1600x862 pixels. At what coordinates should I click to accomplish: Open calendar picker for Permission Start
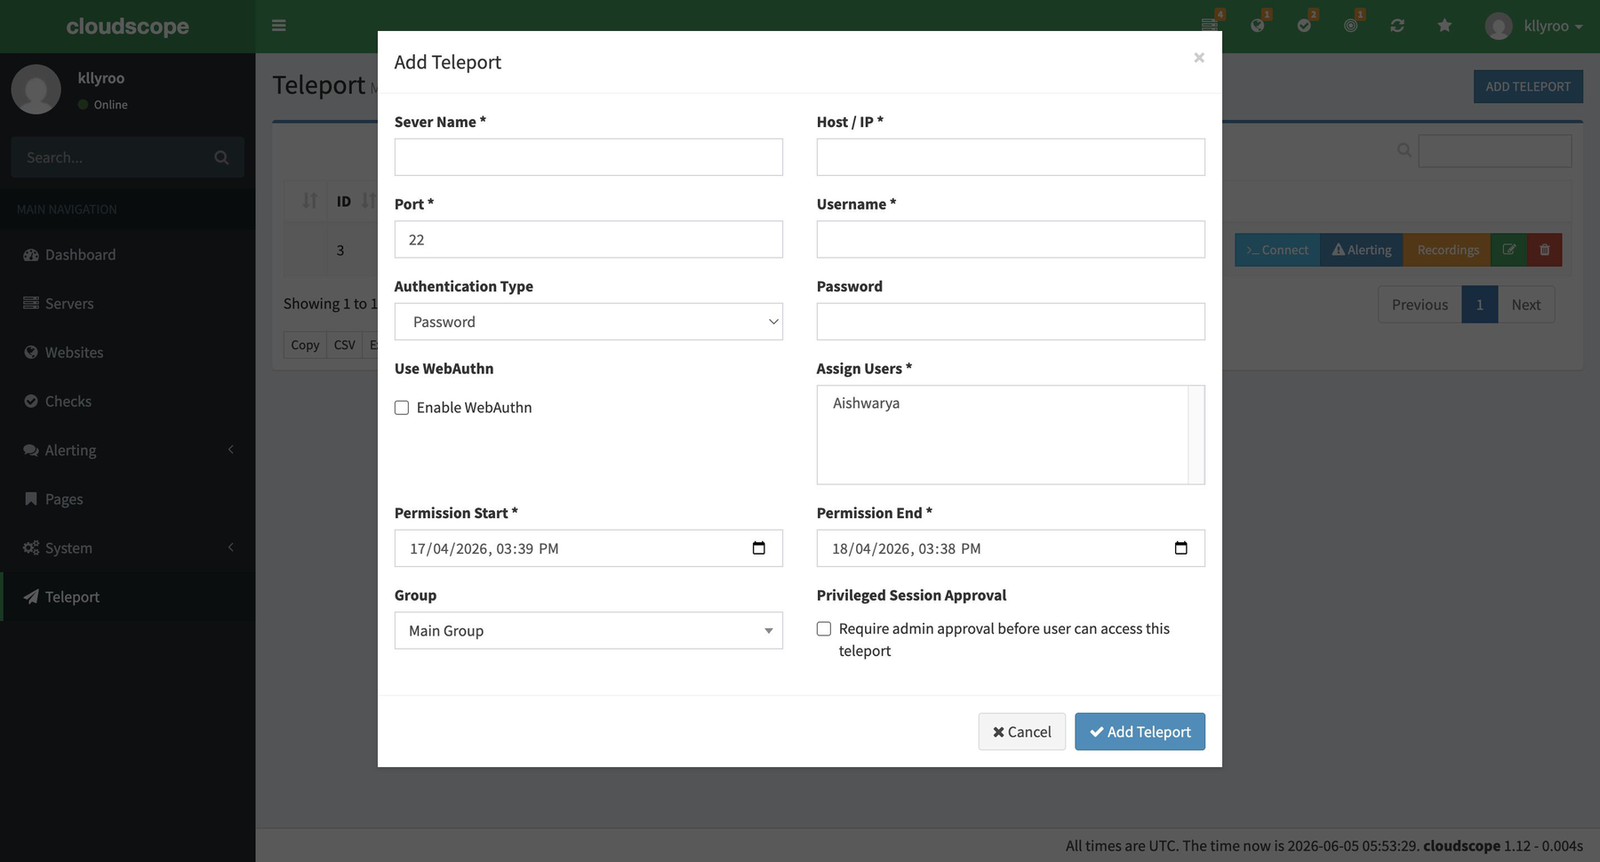pyautogui.click(x=759, y=548)
